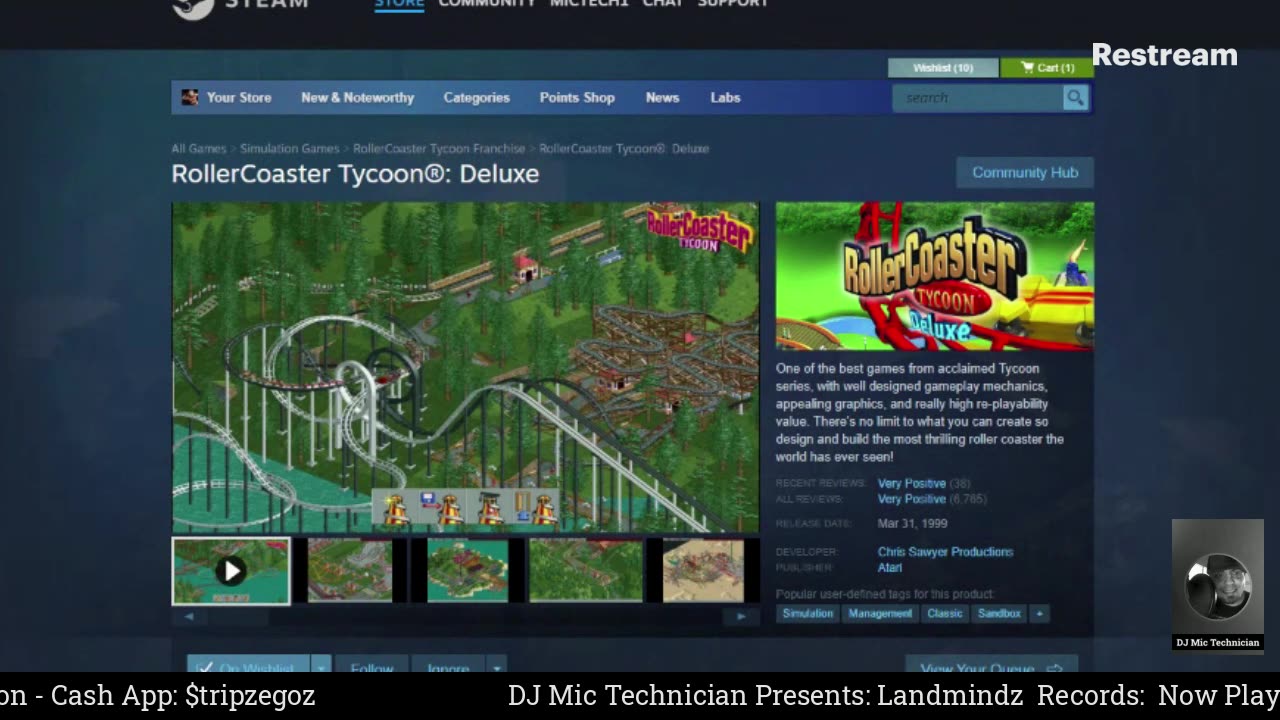Go to the Points Shop tab
Screen dimensions: 1280x720
tap(577, 98)
